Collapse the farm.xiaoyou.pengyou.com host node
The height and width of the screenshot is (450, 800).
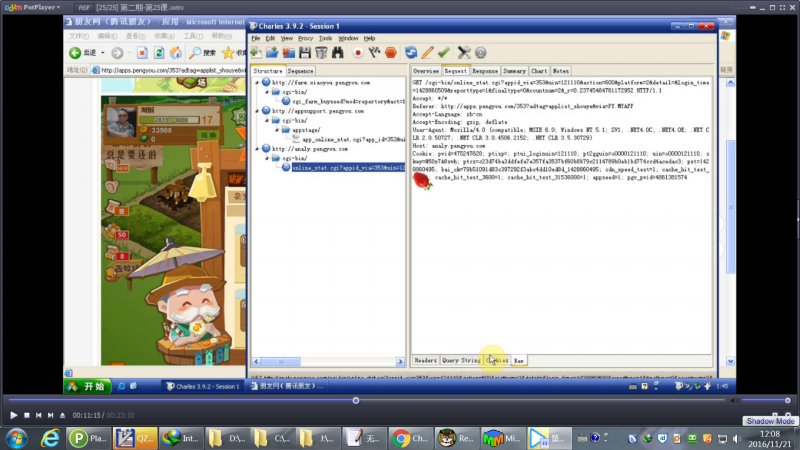tap(257, 82)
